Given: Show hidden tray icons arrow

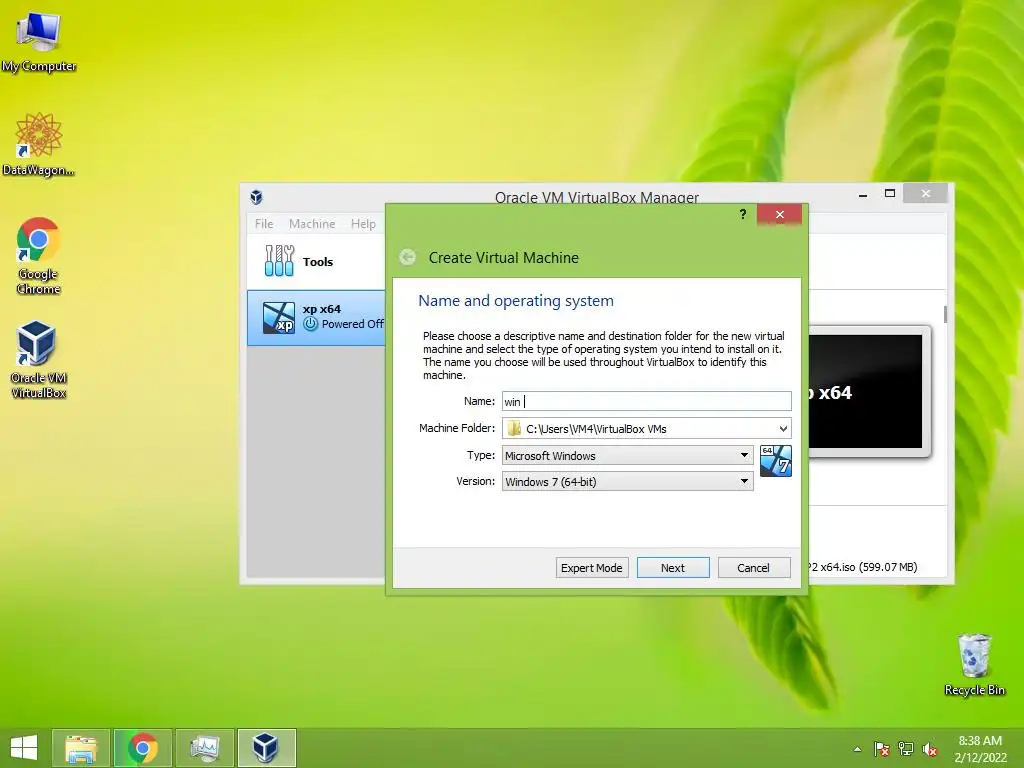Looking at the screenshot, I should 857,749.
